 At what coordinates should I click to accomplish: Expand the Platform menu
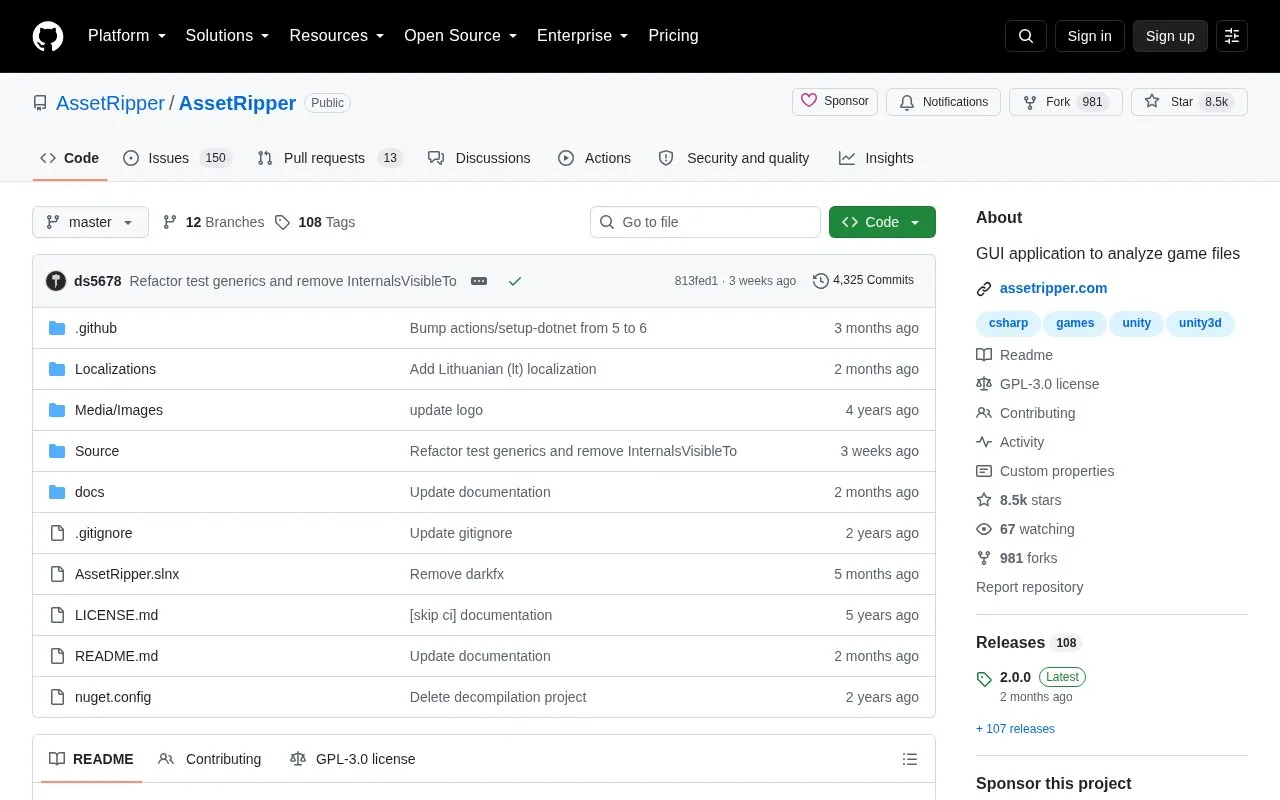pos(127,36)
